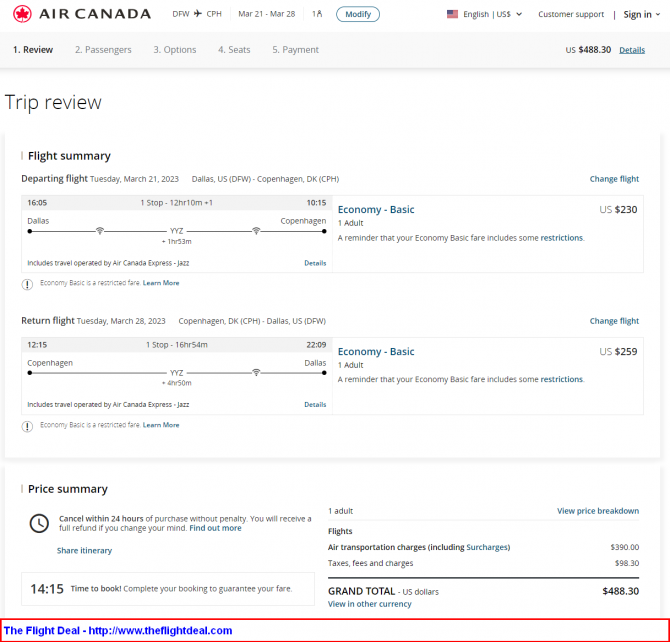Click the US flag icon
The width and height of the screenshot is (670, 642).
(452, 14)
